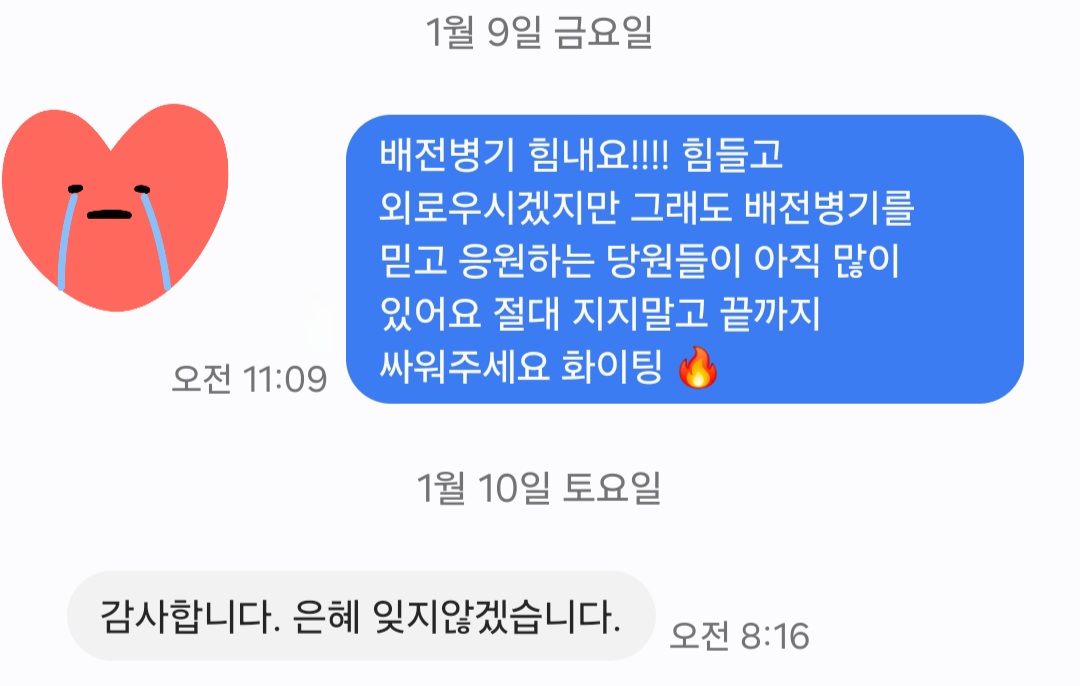Tap the heart sticker's right eye
This screenshot has height=686, width=1080.
coord(142,189)
